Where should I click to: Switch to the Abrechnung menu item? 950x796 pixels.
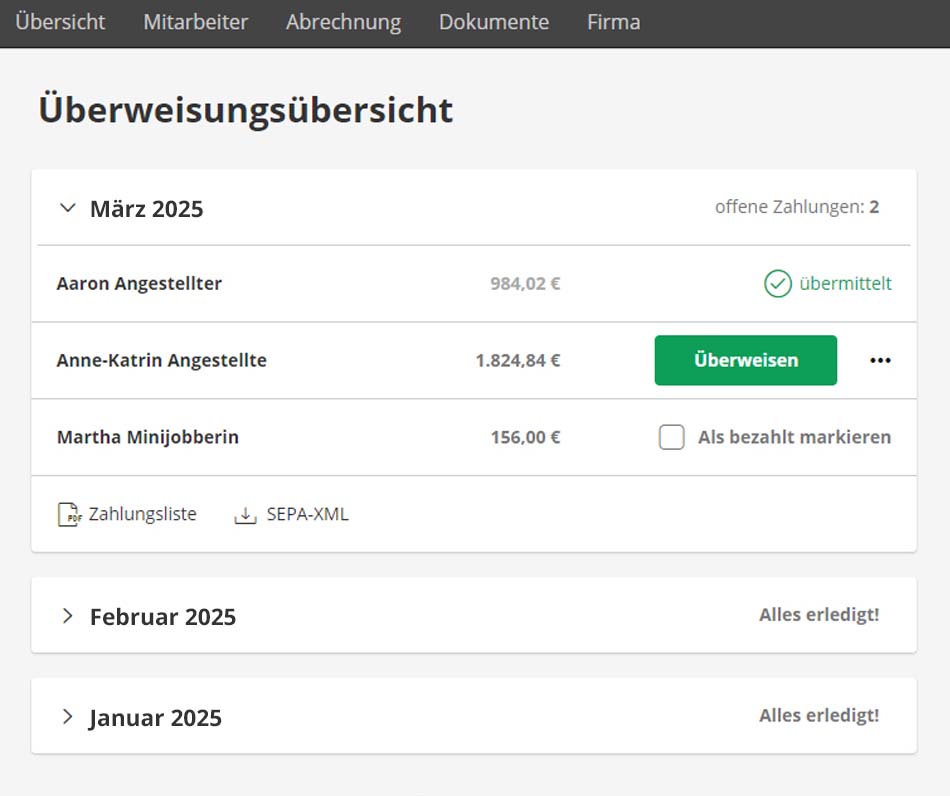click(x=343, y=22)
